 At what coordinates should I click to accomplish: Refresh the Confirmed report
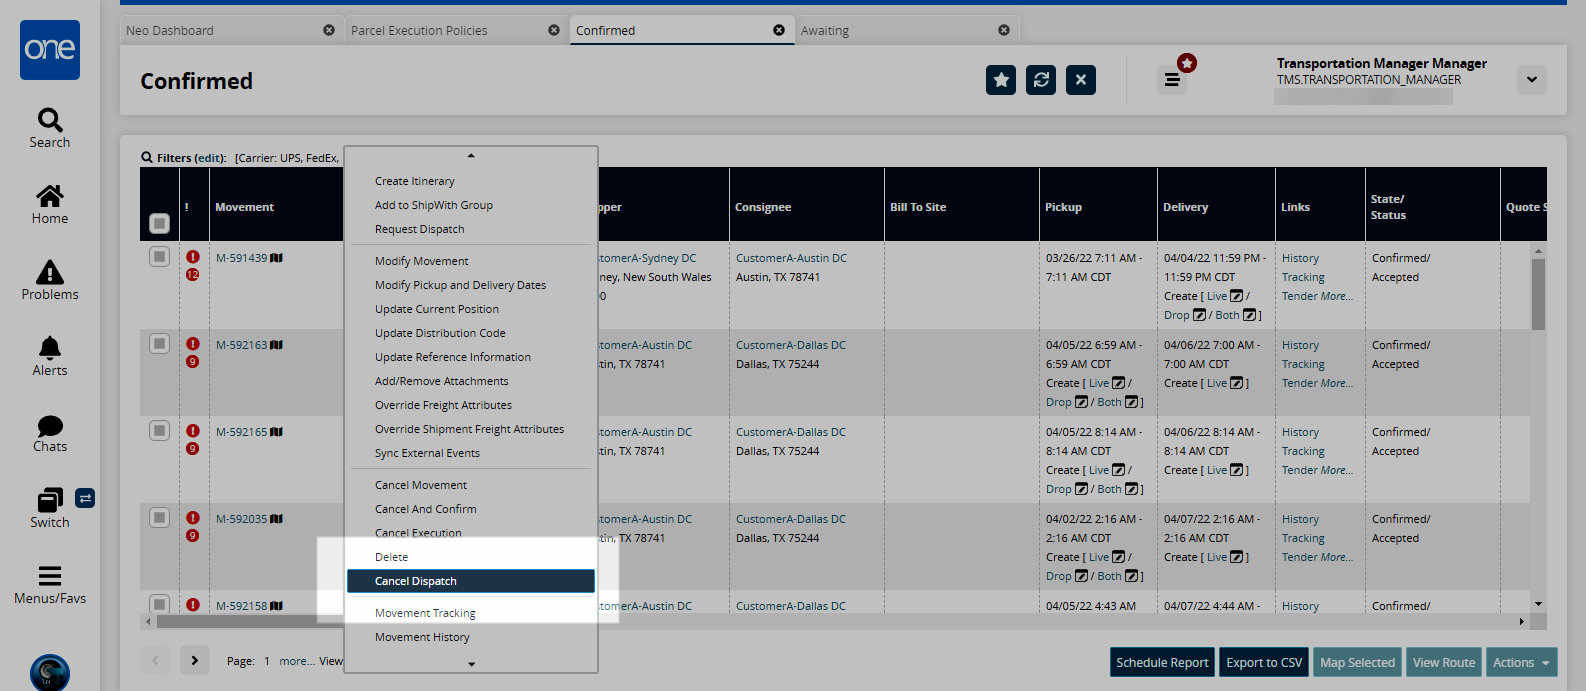click(x=1041, y=80)
